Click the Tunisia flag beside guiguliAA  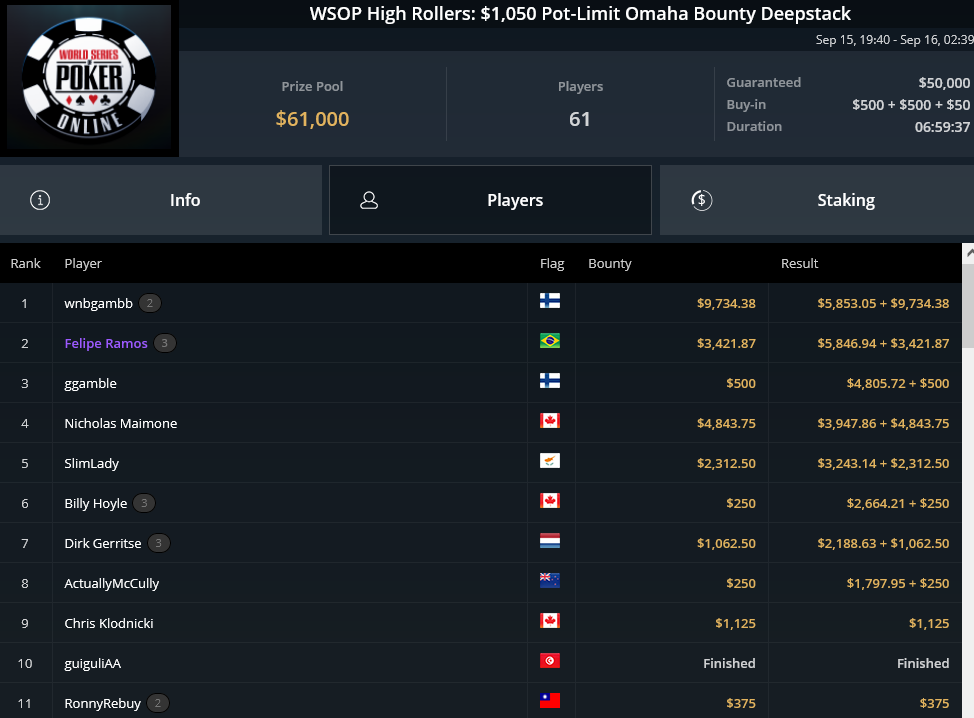tap(550, 661)
